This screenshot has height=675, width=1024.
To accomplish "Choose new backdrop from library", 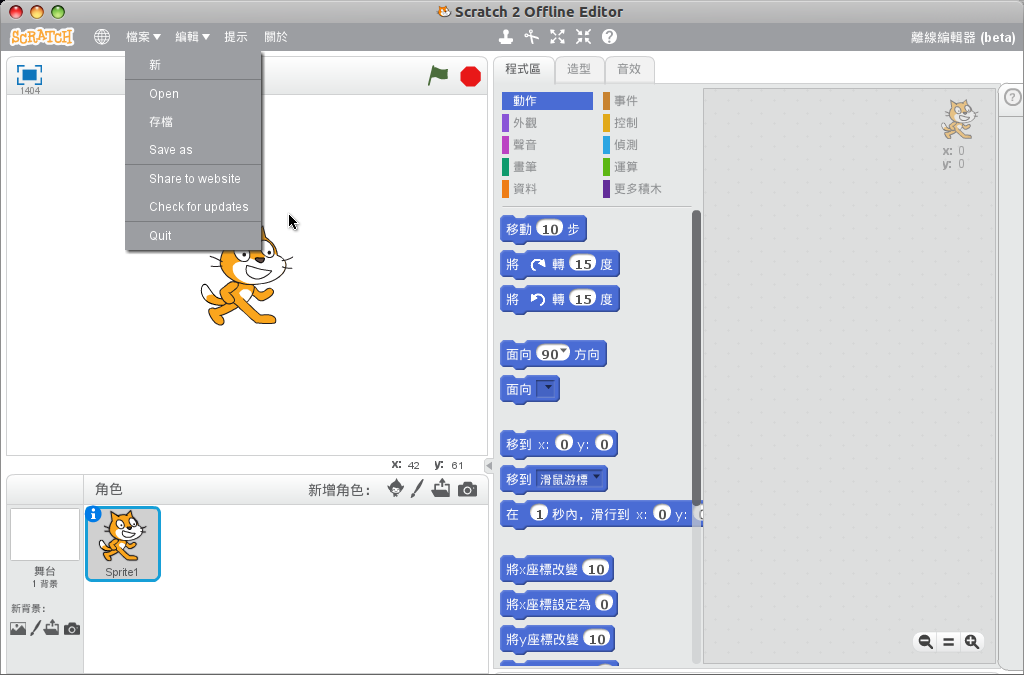I will click(18, 628).
